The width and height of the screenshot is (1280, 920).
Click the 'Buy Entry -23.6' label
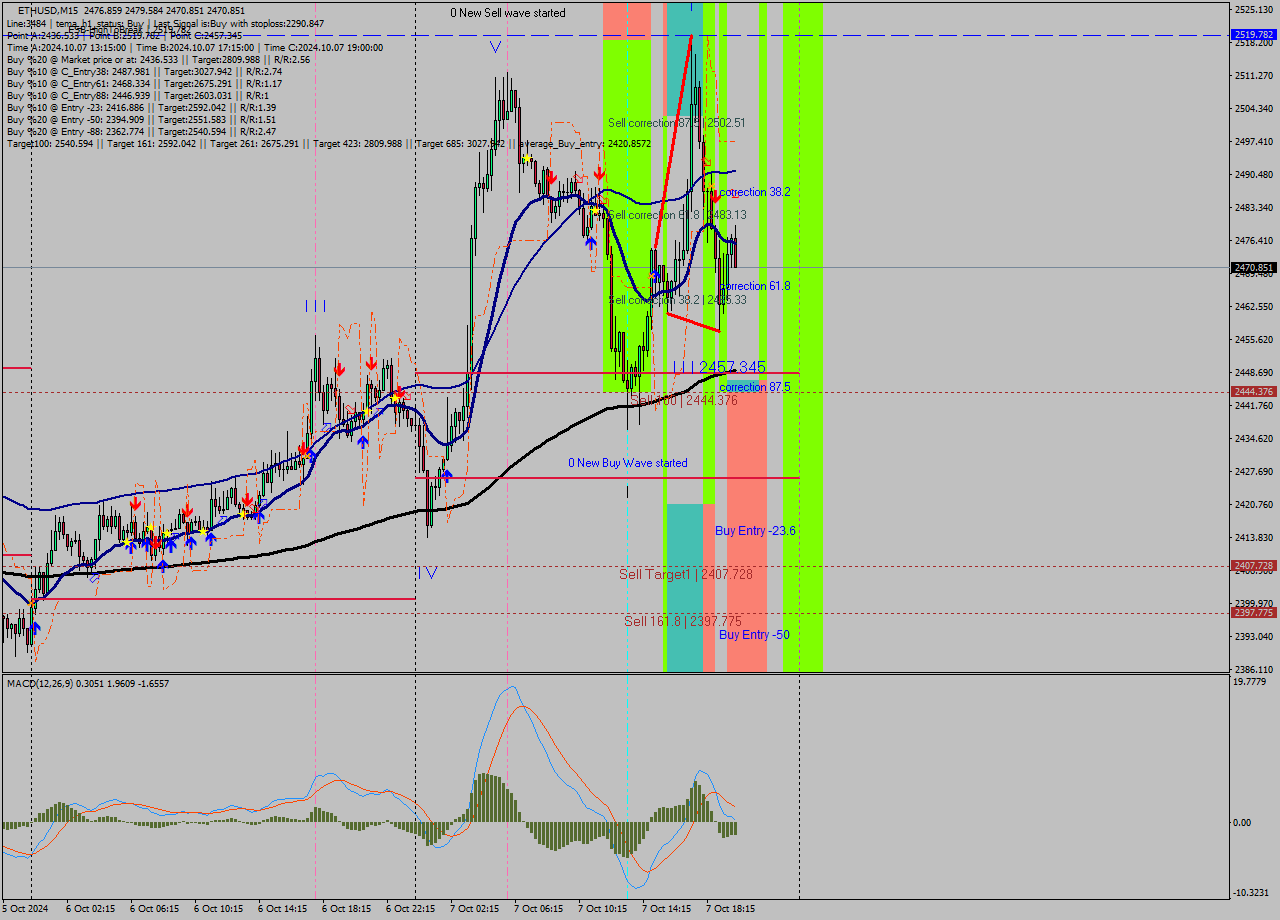pyautogui.click(x=755, y=531)
